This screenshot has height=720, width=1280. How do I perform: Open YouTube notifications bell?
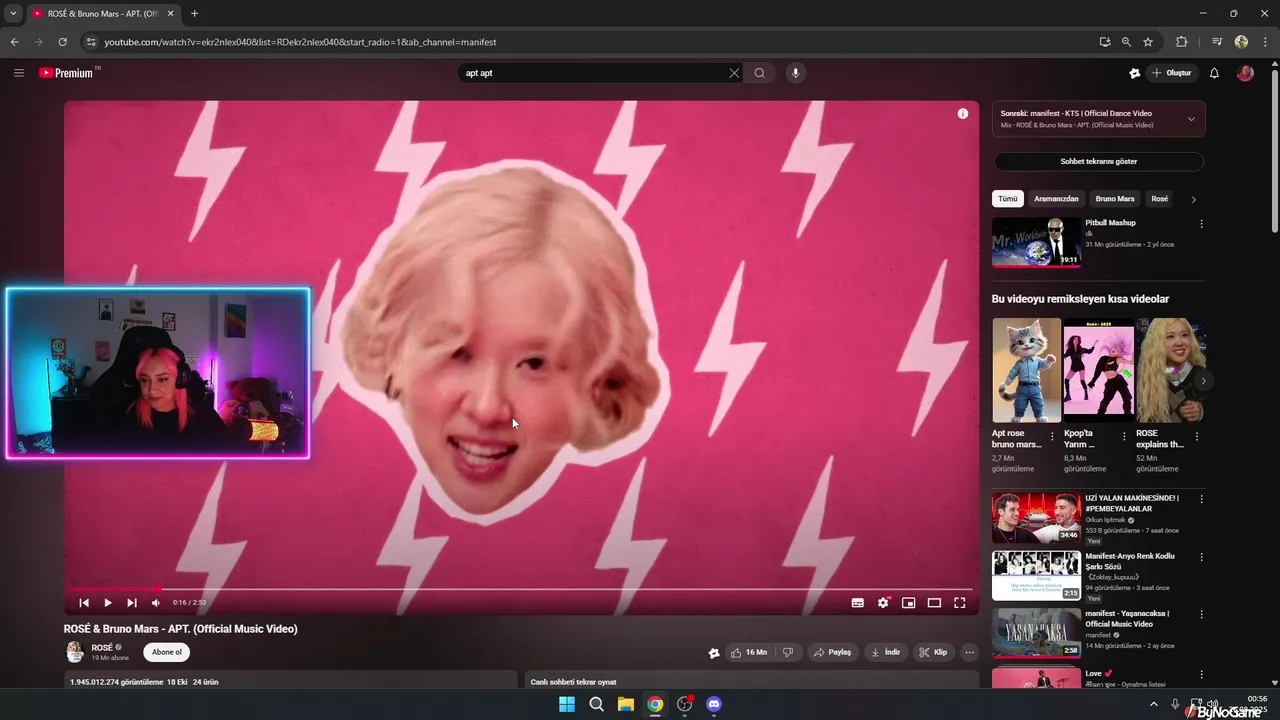pyautogui.click(x=1214, y=73)
